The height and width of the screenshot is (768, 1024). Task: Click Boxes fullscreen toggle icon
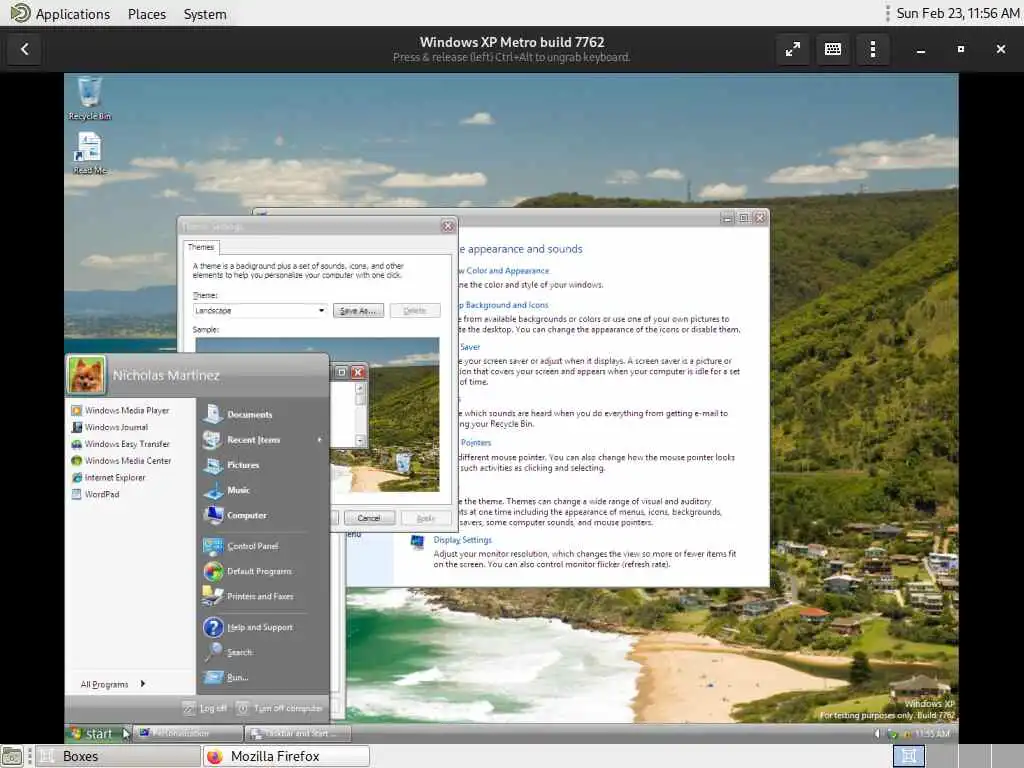point(793,49)
